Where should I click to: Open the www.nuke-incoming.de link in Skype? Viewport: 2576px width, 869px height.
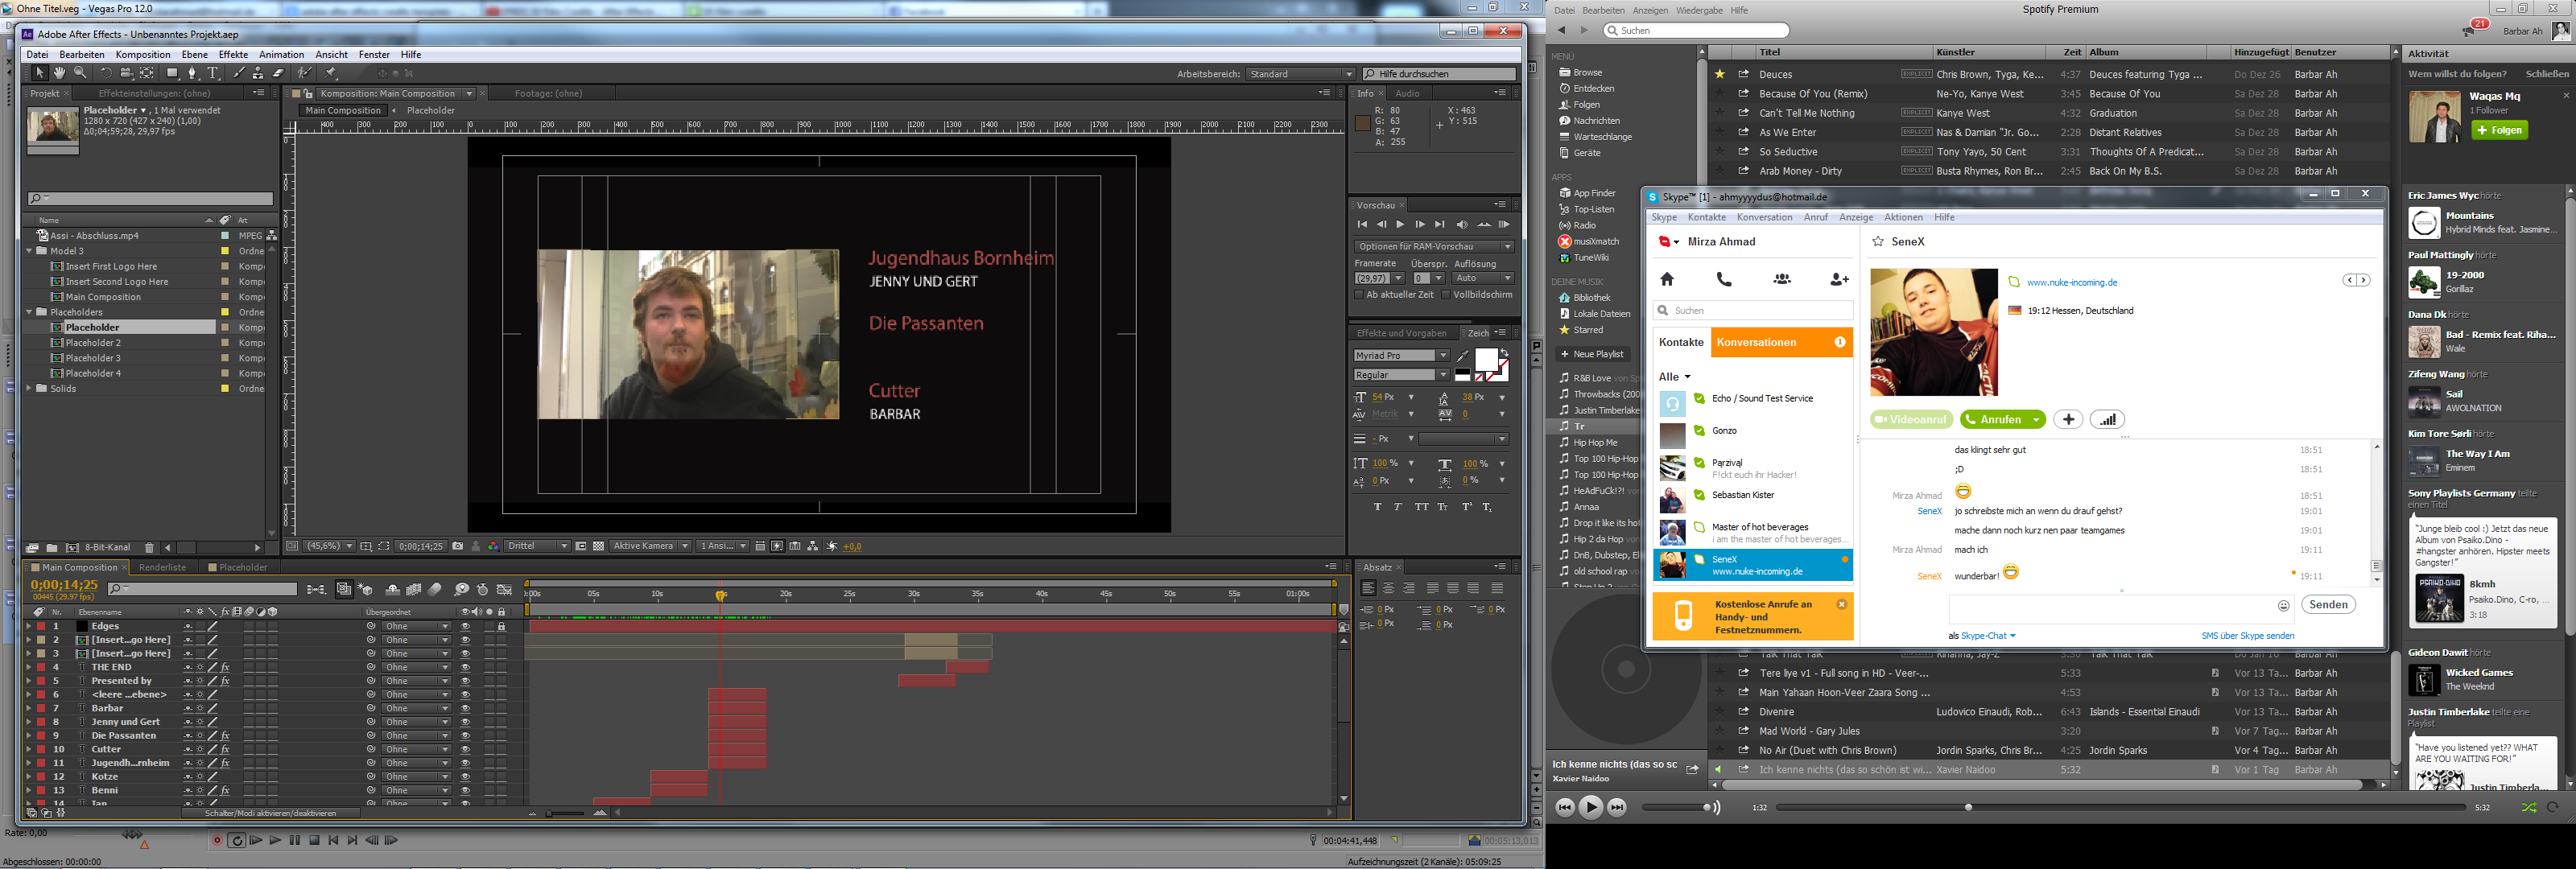tap(2072, 283)
